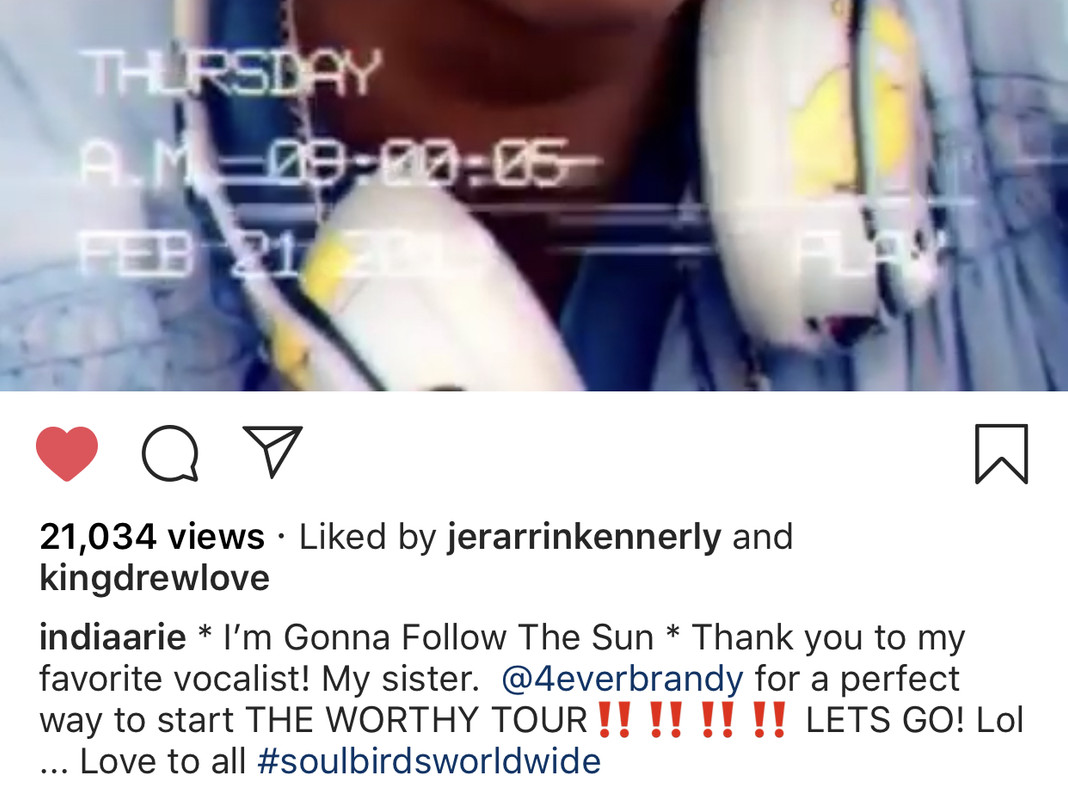Image resolution: width=1068 pixels, height=800 pixels.
Task: Visit the indiaarie profile from the caption
Action: pyautogui.click(x=112, y=637)
